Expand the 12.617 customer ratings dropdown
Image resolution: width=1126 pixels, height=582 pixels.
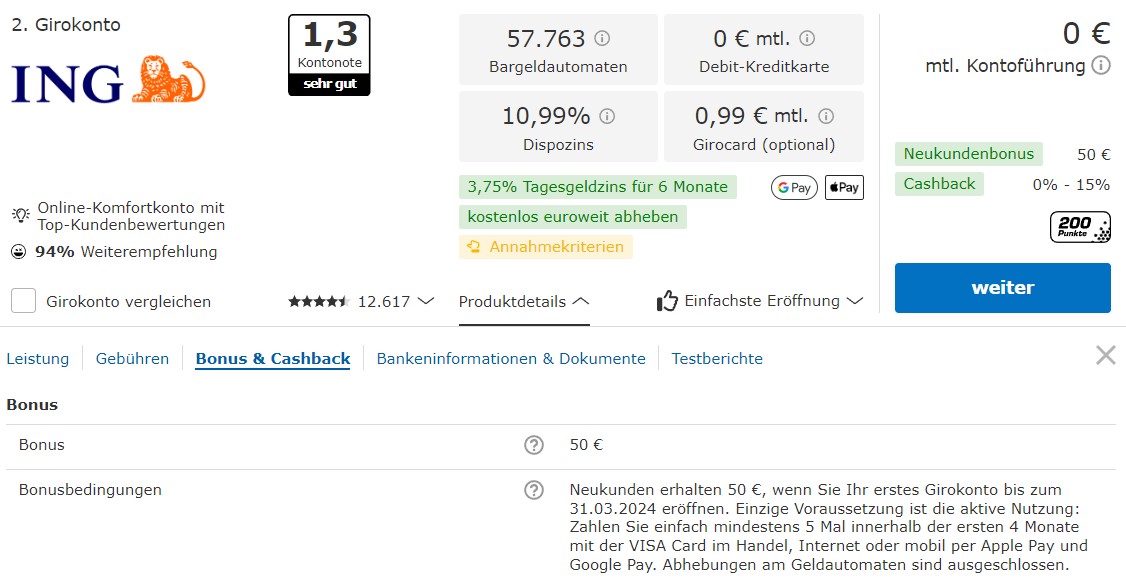click(x=361, y=301)
